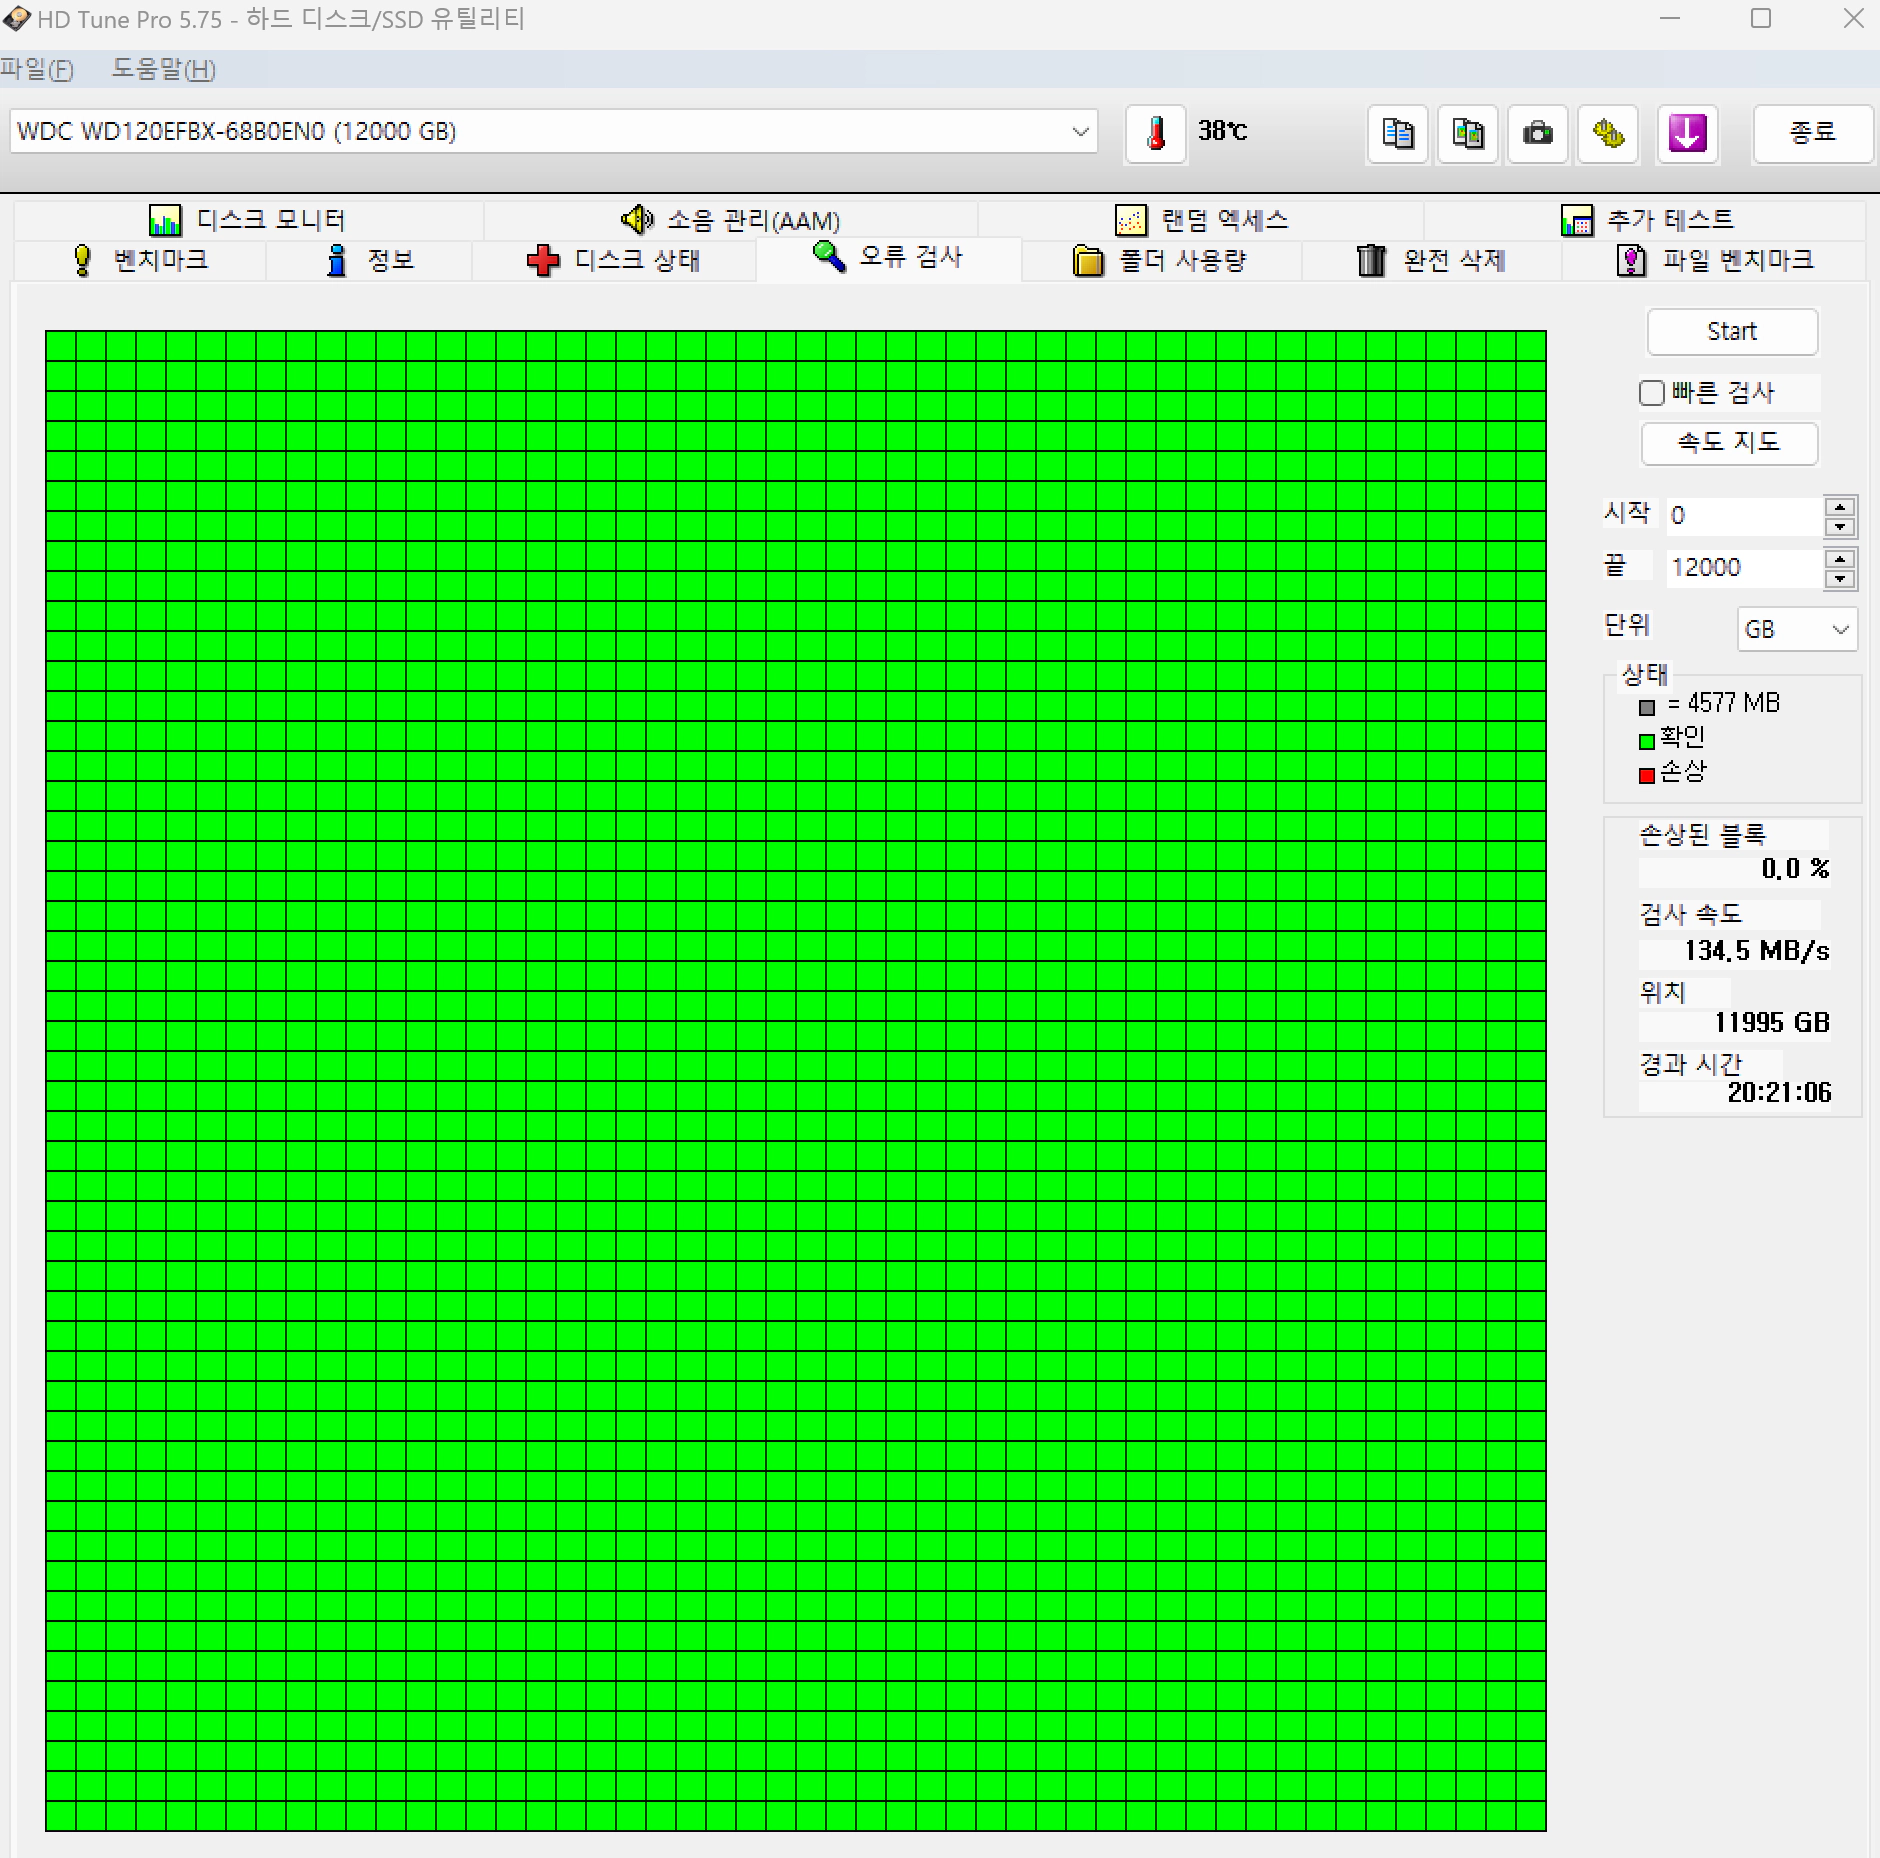The height and width of the screenshot is (1858, 1880).
Task: Click the 38℃ temperature reading
Action: pyautogui.click(x=1222, y=131)
